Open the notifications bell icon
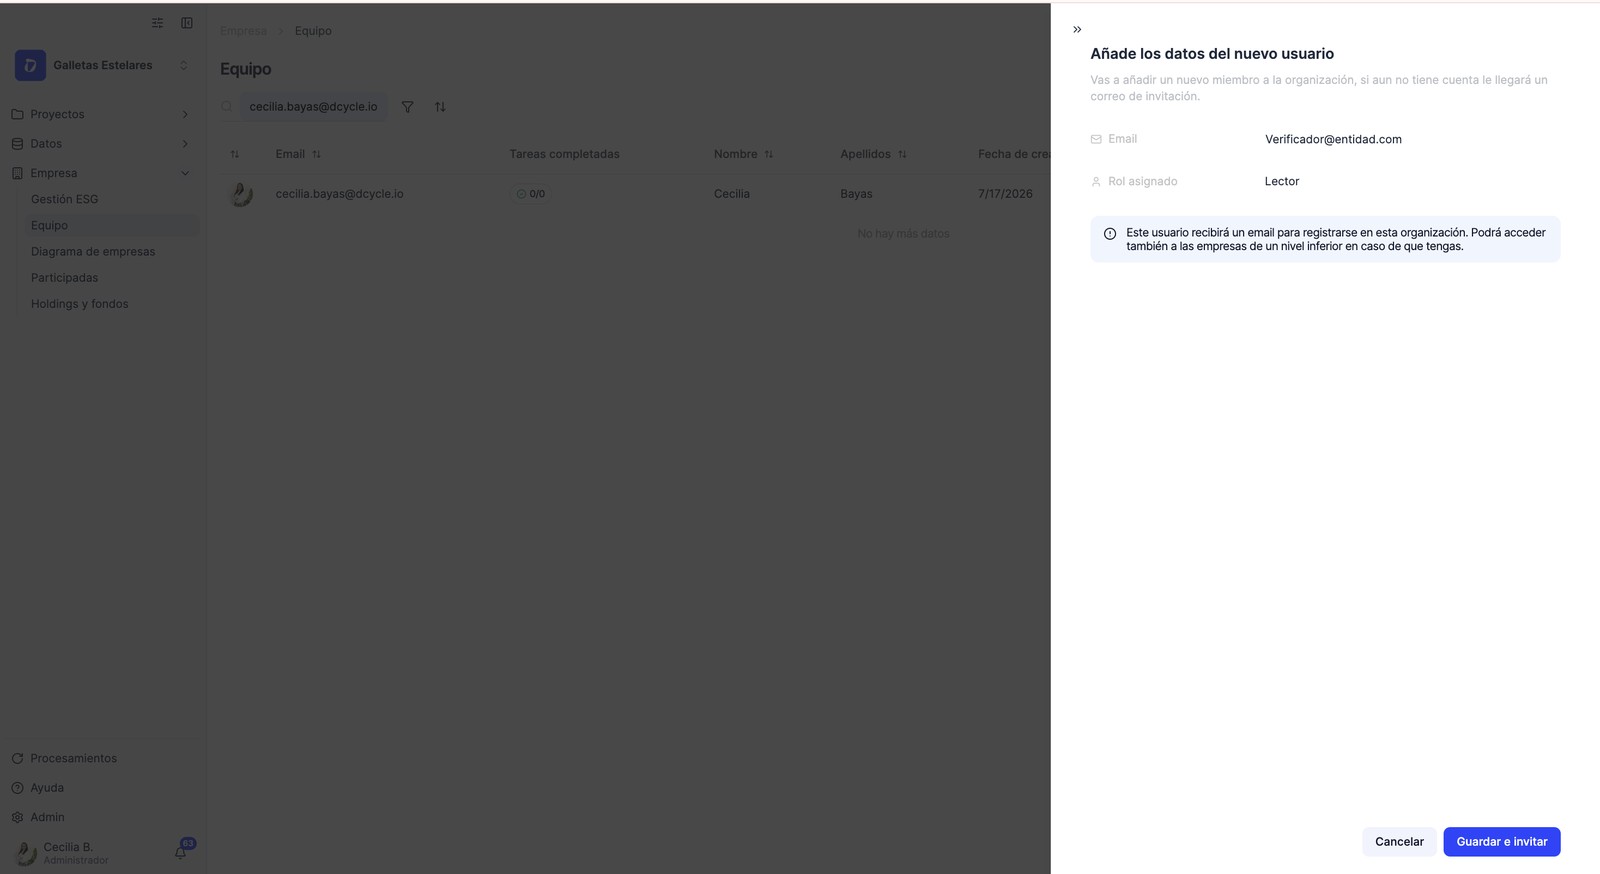 tap(181, 852)
